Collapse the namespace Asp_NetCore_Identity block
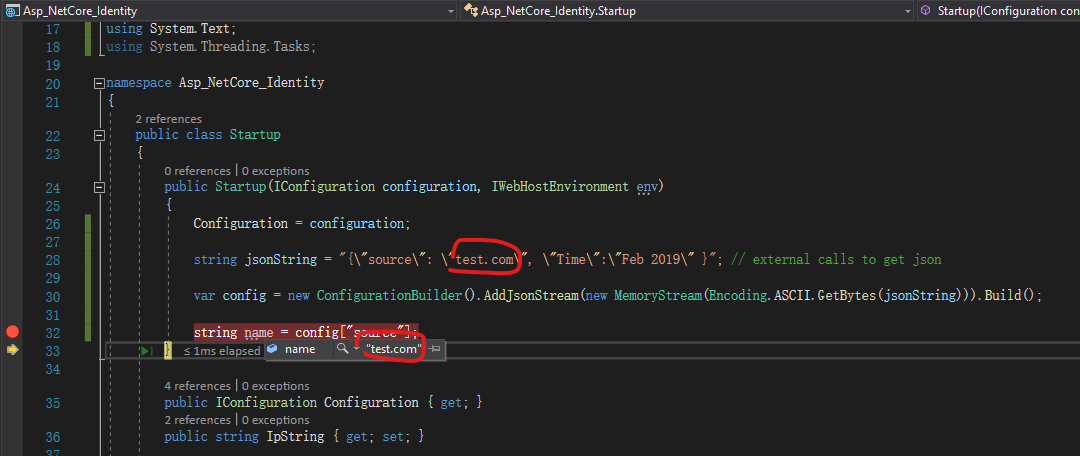Viewport: 1080px width, 456px height. [x=99, y=83]
